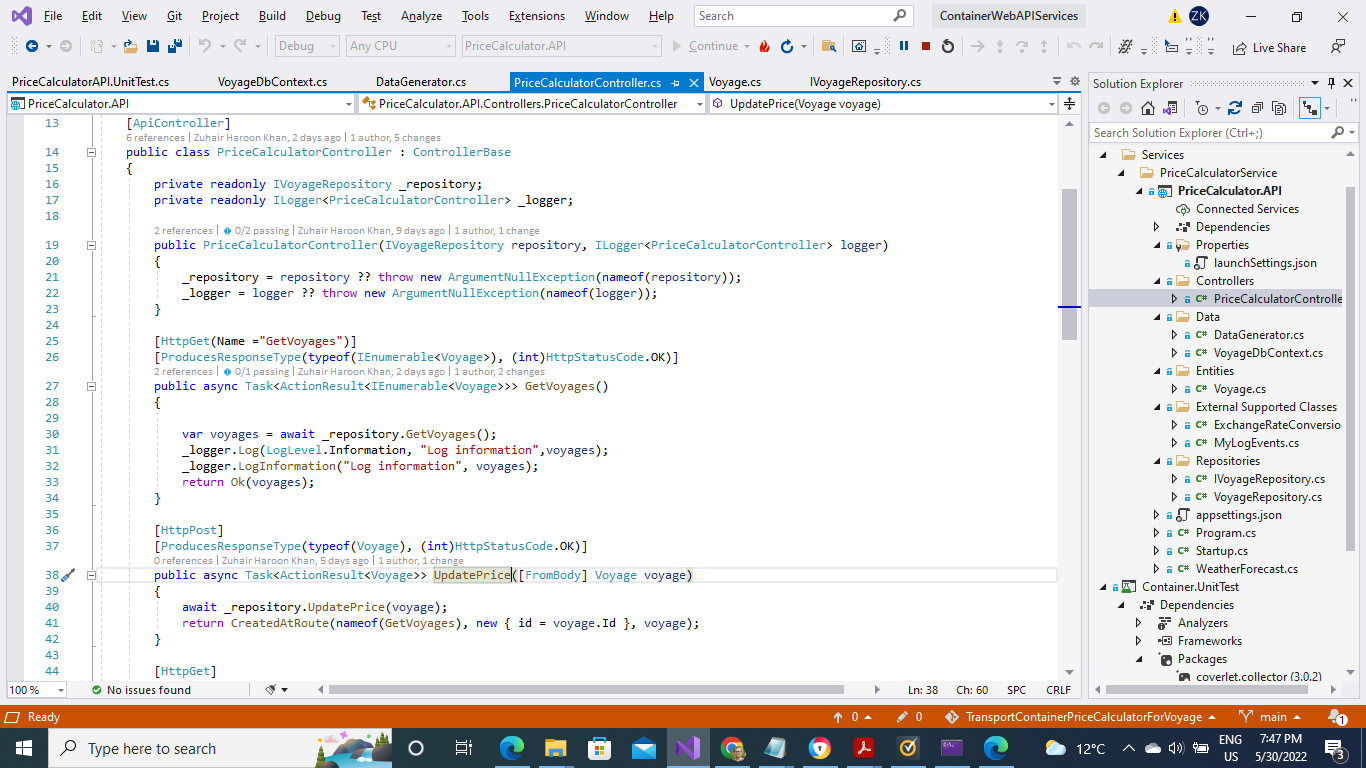Click the Find in Files folder icon

click(829, 46)
